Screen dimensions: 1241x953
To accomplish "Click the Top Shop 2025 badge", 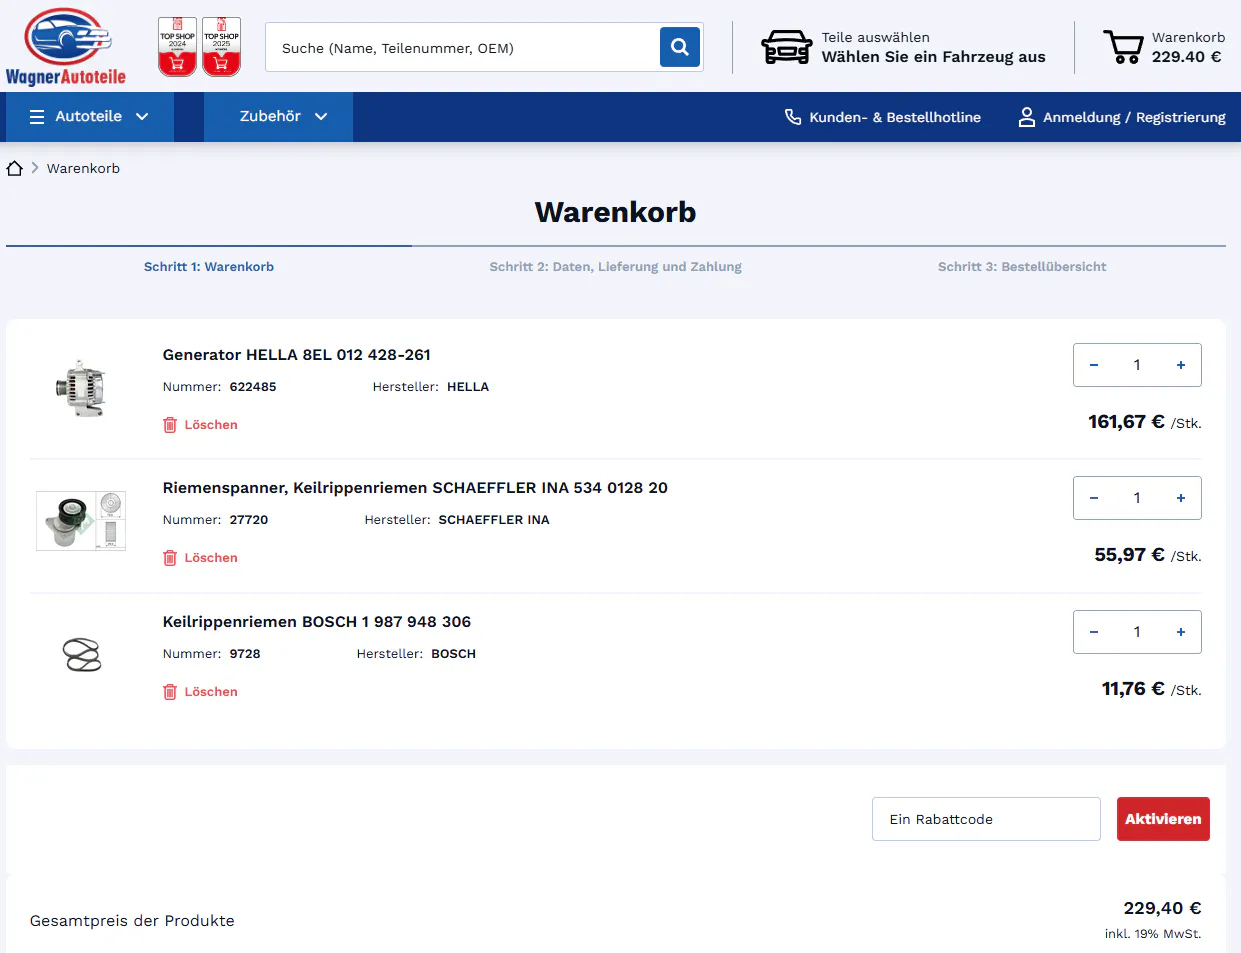I will click(221, 47).
